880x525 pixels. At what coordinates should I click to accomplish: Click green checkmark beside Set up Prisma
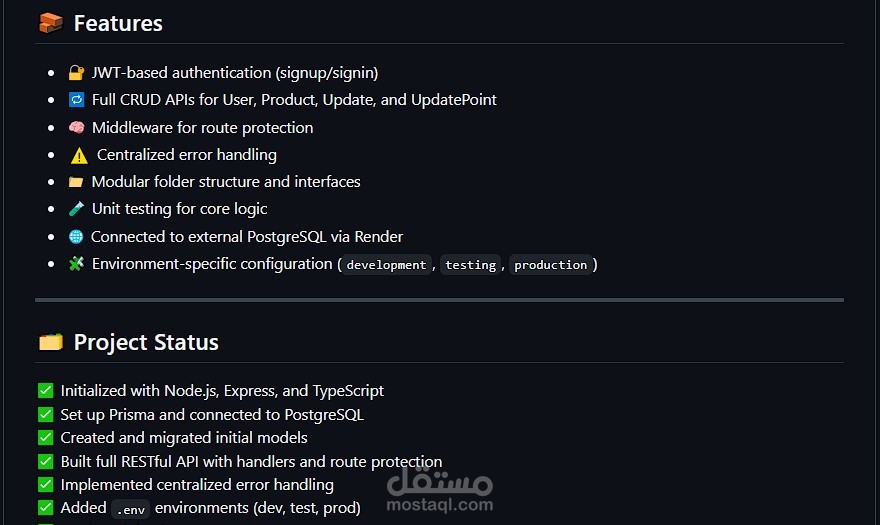(x=45, y=414)
